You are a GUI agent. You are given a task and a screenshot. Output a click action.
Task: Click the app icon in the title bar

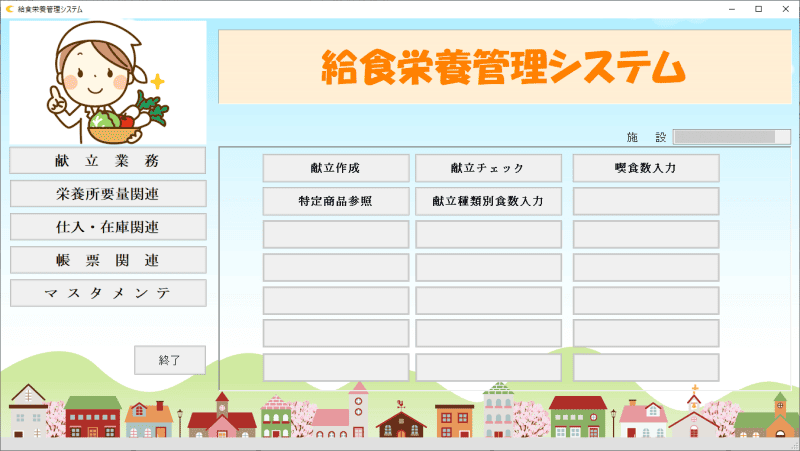coord(10,9)
